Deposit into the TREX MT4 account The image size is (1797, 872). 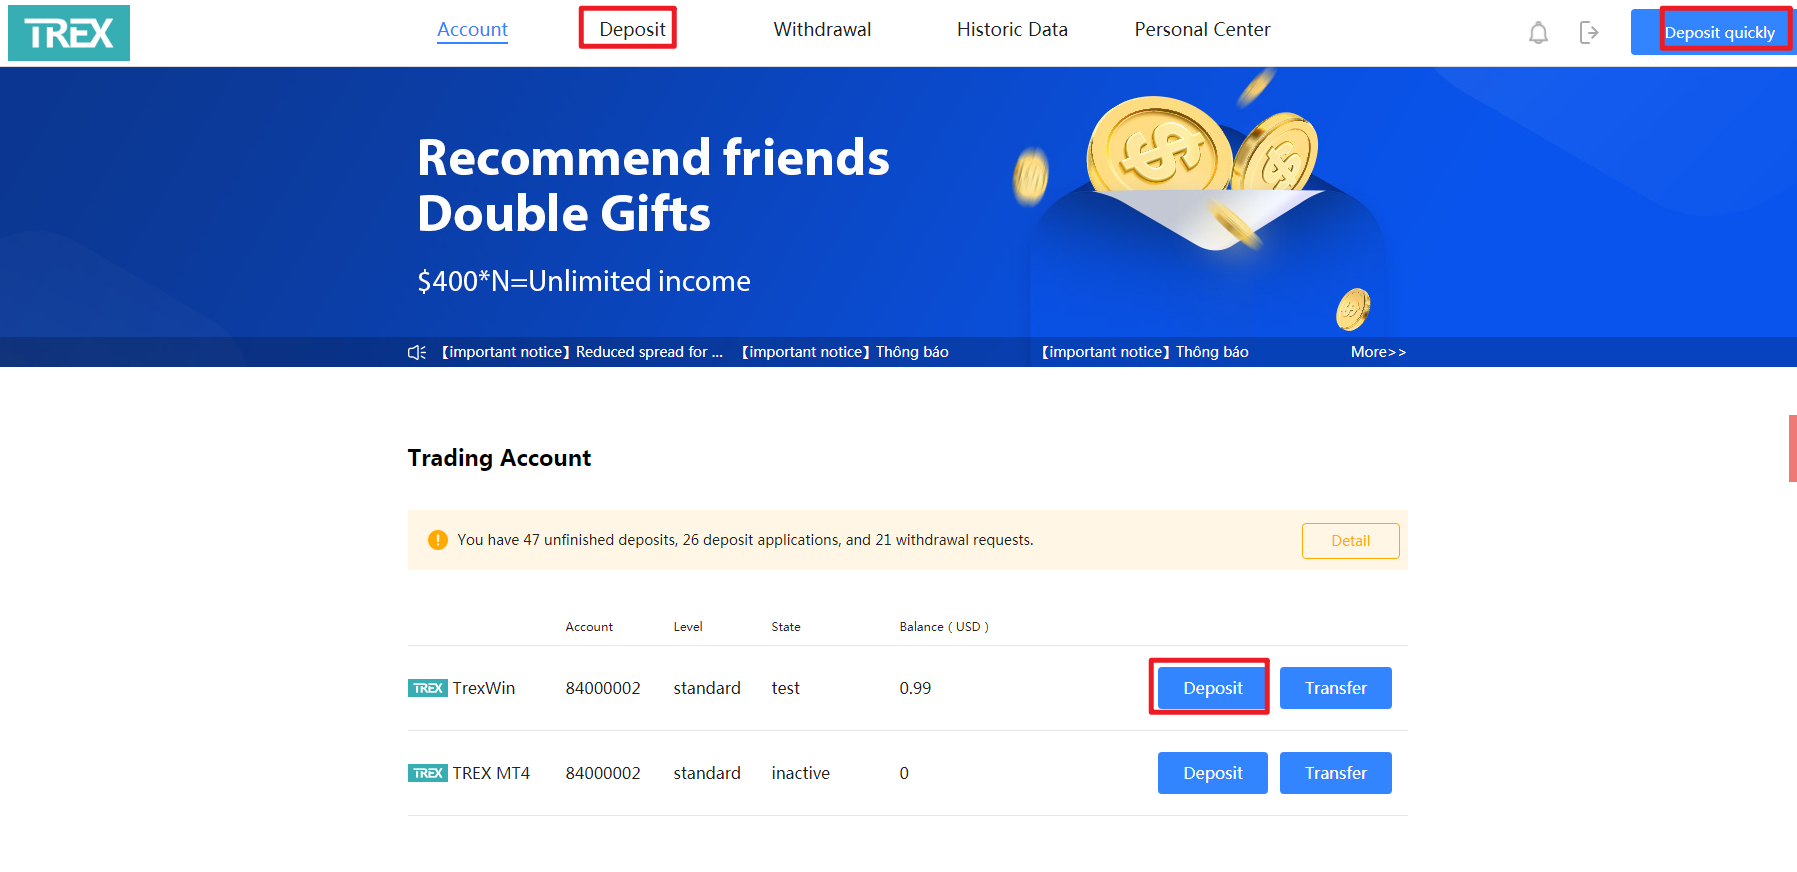1213,773
